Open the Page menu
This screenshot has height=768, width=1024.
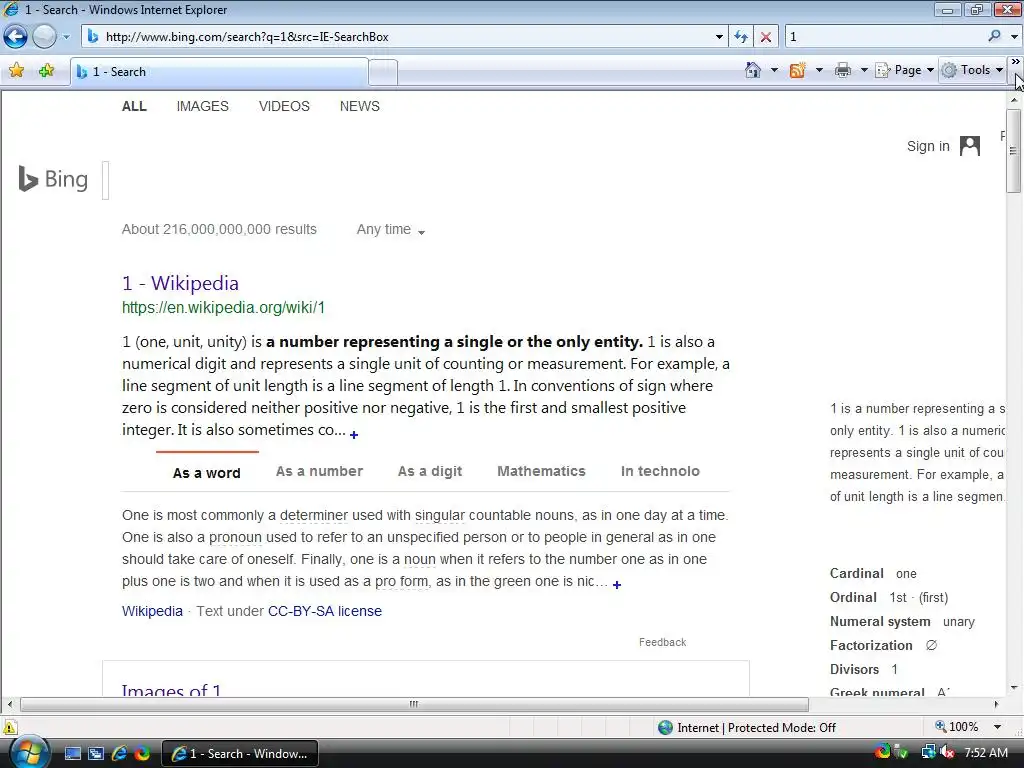pyautogui.click(x=904, y=70)
